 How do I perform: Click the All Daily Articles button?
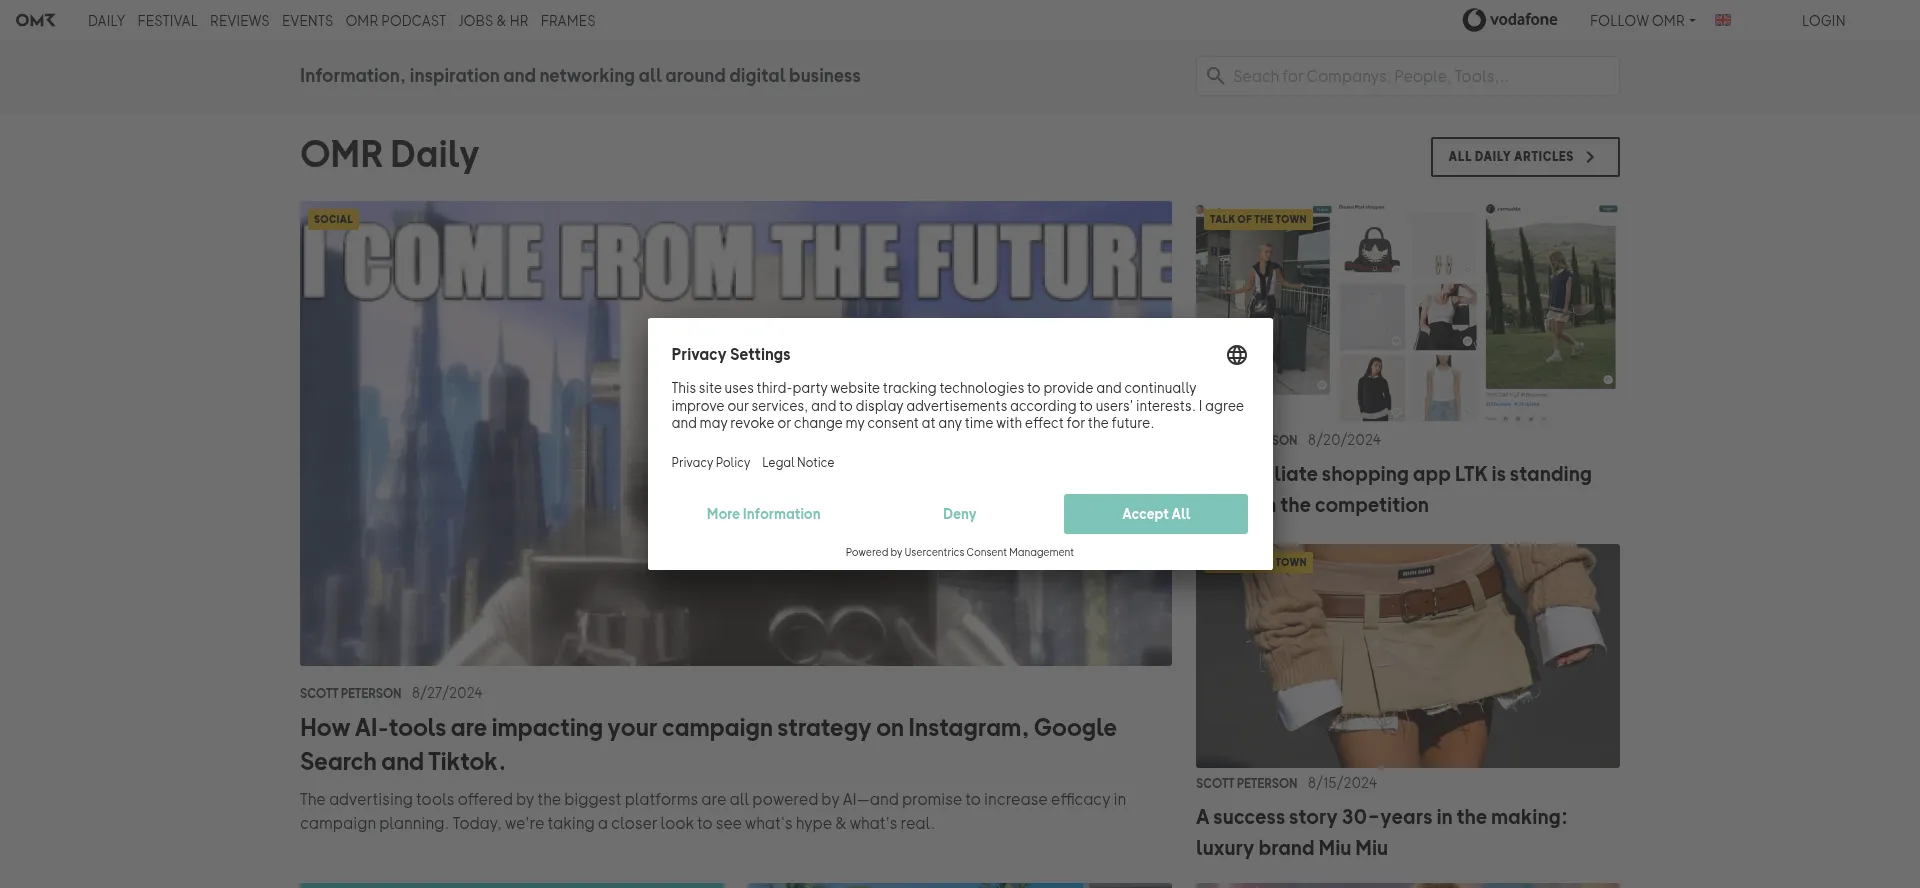tap(1524, 157)
